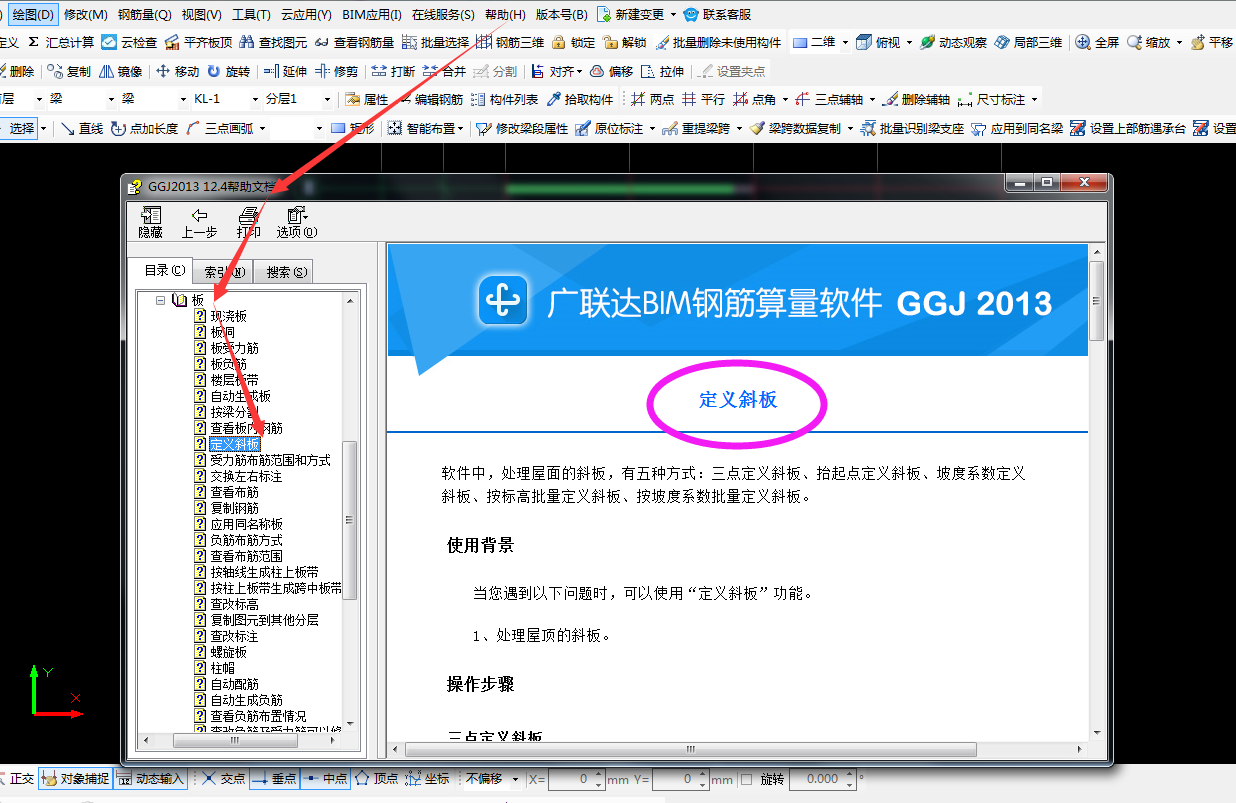Toggle 垂点 perpendicular snap

coord(274,778)
